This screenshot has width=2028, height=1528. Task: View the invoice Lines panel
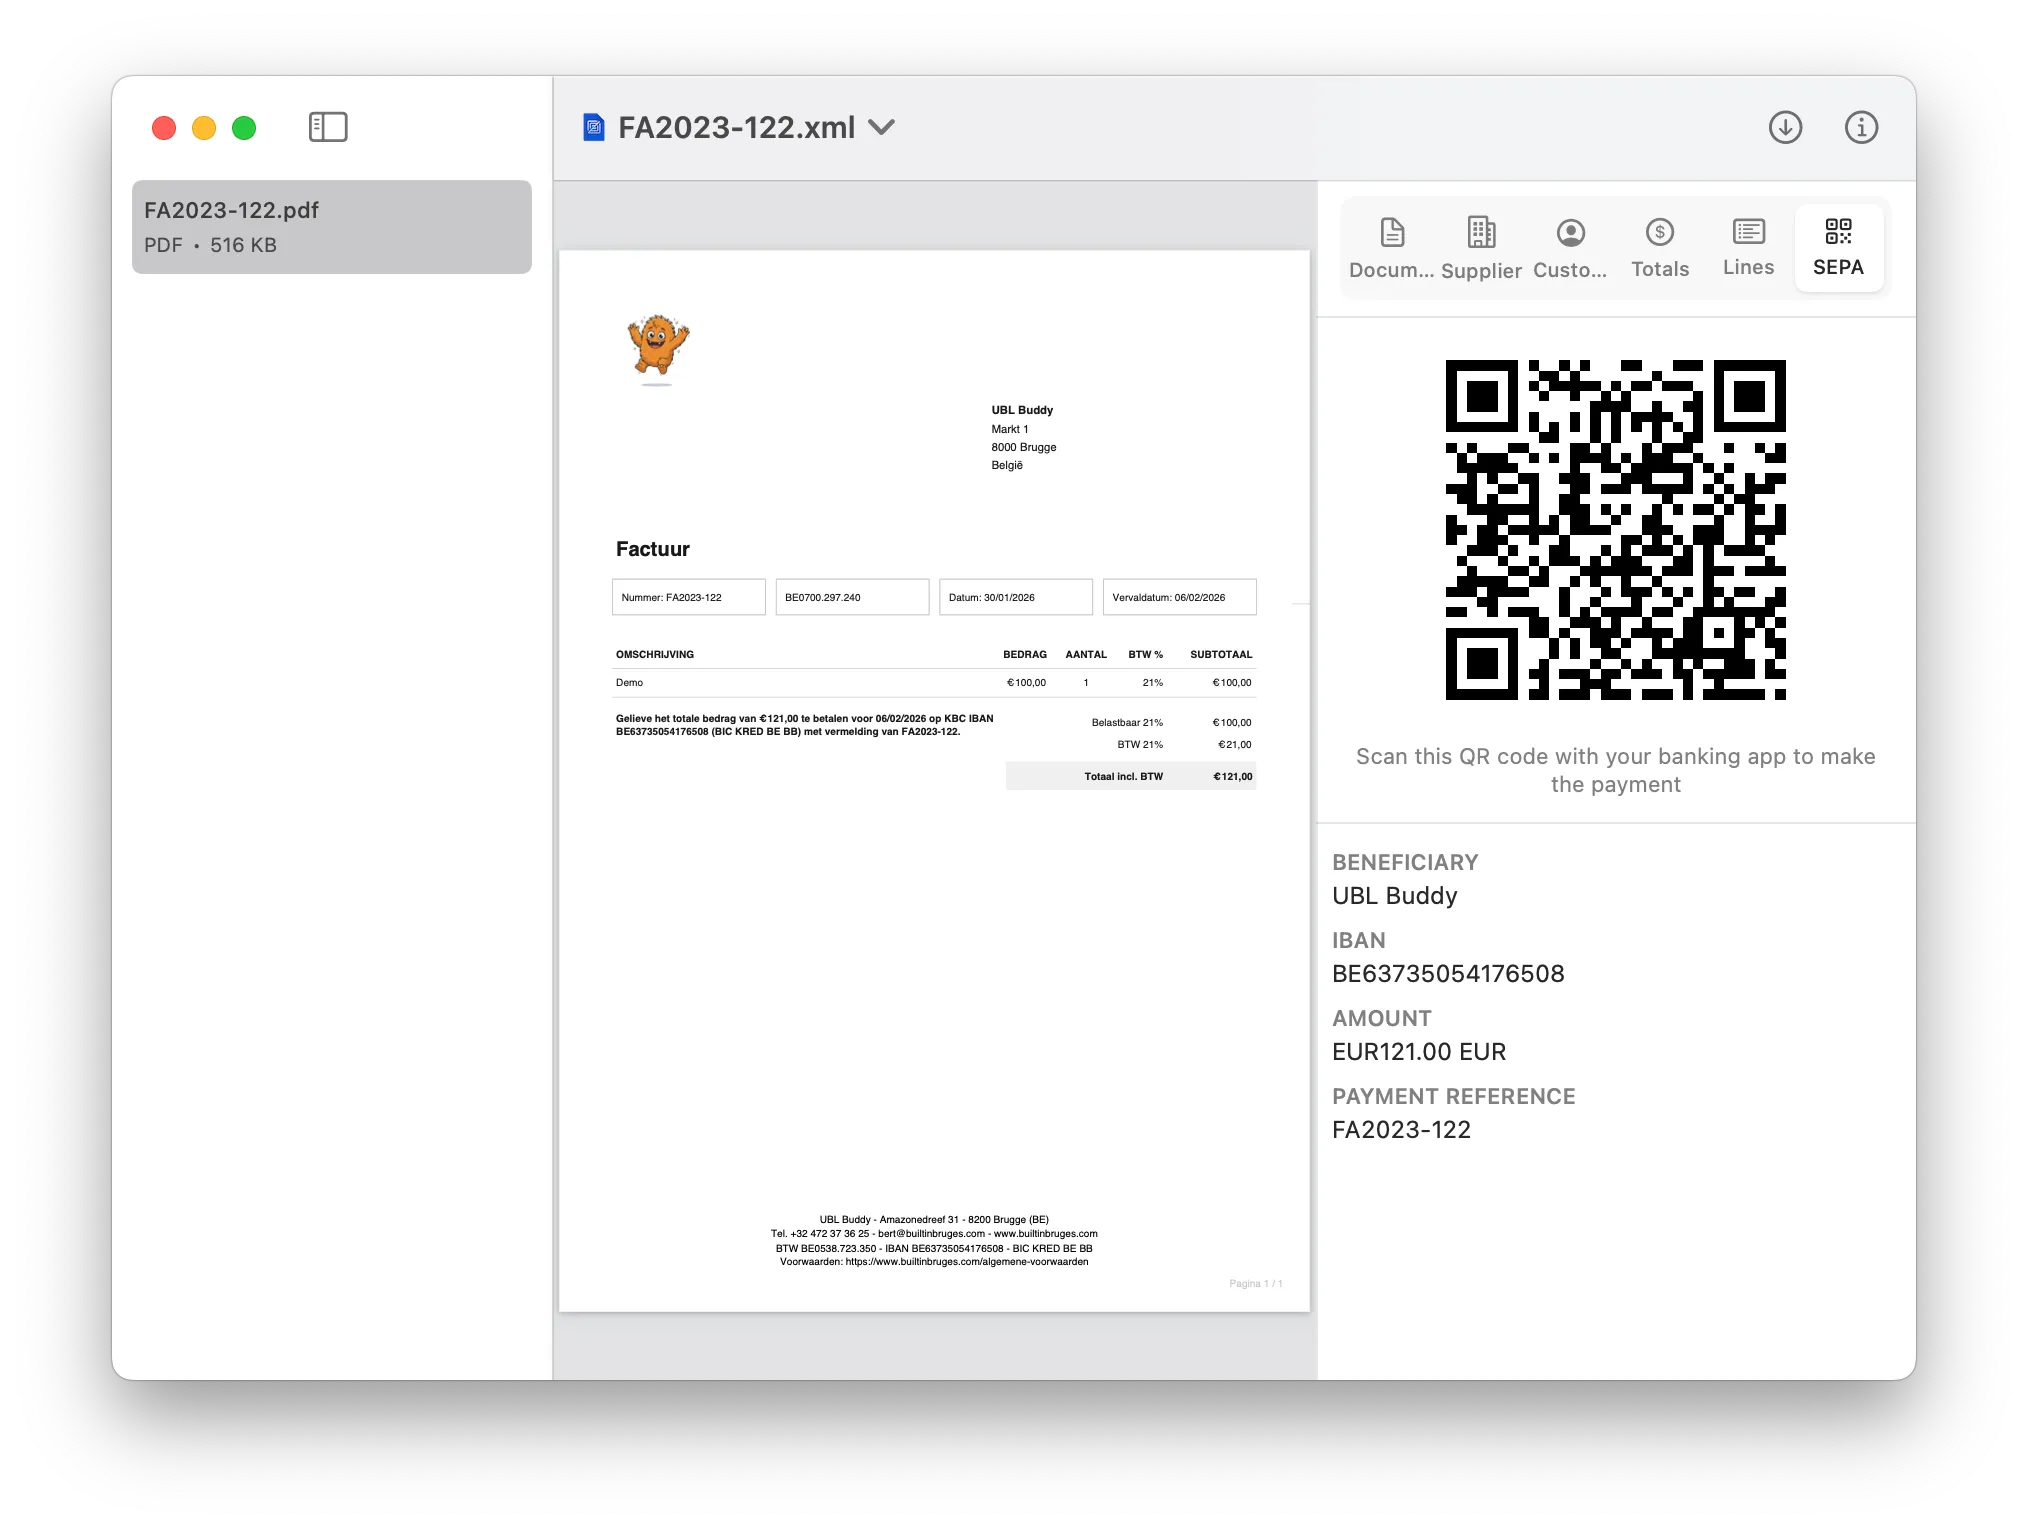pyautogui.click(x=1748, y=248)
